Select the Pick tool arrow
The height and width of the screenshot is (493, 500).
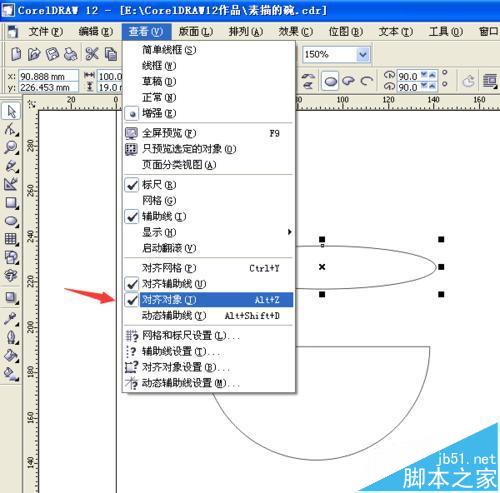(x=11, y=111)
